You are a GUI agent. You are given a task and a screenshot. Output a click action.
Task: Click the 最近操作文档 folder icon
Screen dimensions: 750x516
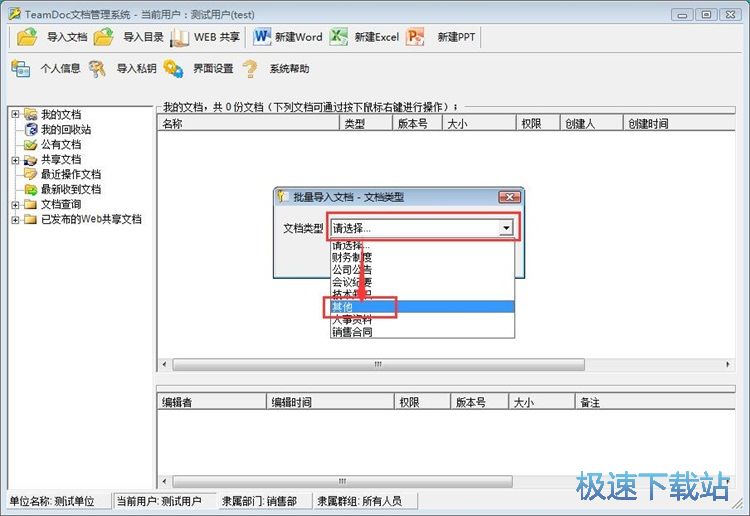click(x=31, y=174)
